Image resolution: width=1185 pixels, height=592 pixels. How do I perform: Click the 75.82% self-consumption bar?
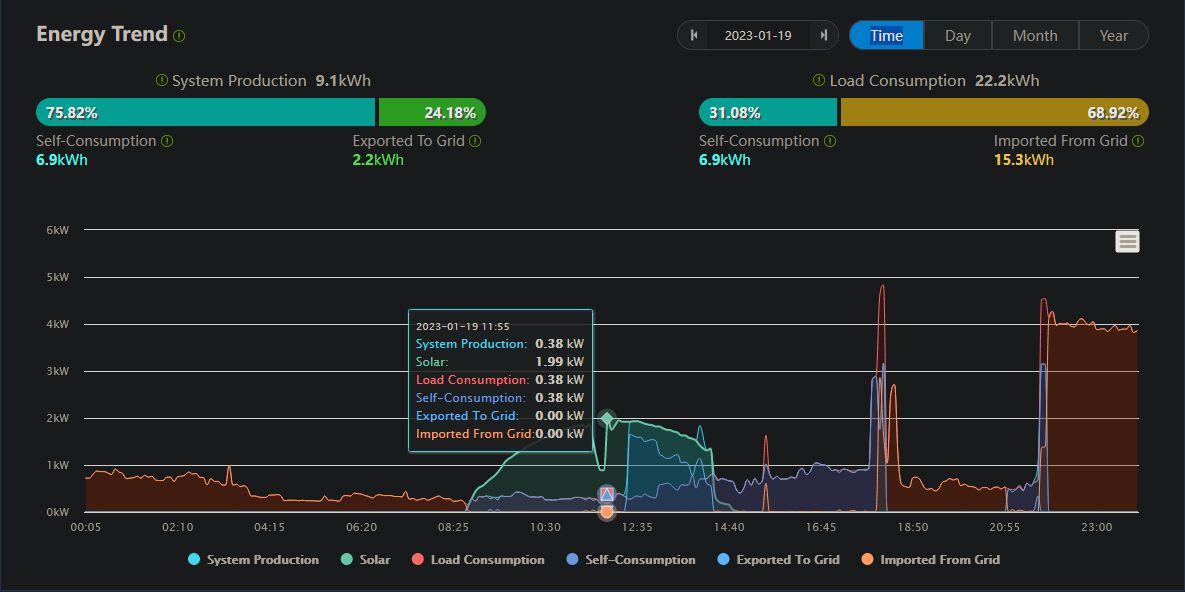pos(205,113)
